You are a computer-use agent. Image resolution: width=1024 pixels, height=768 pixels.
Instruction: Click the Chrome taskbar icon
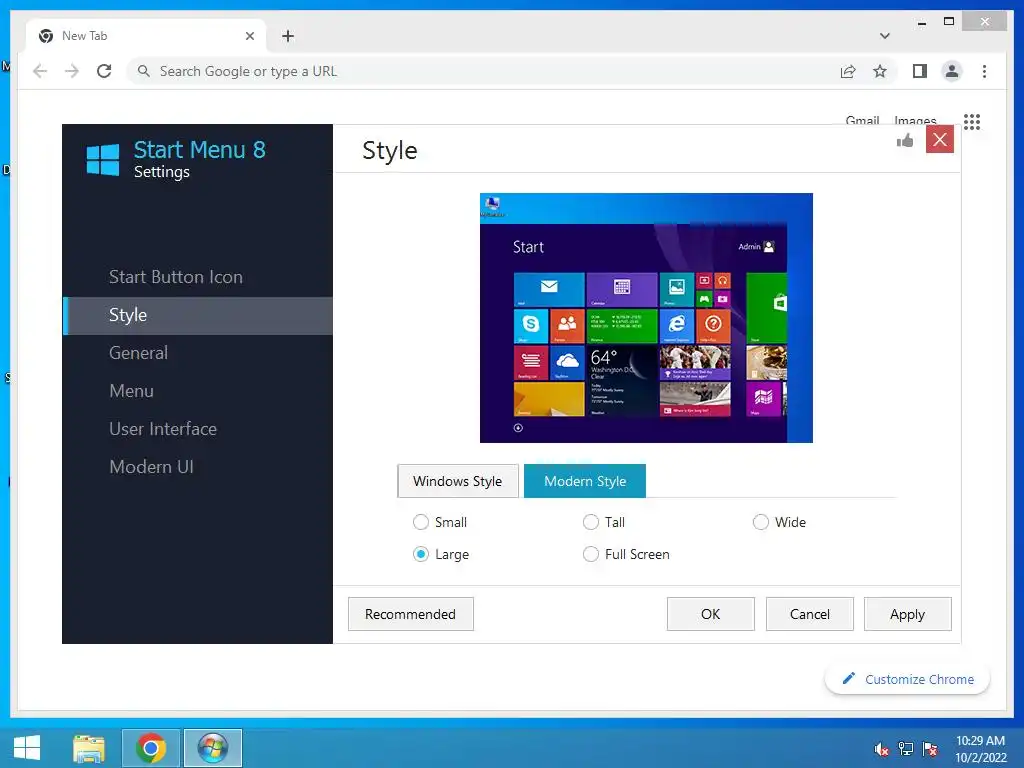pos(151,748)
